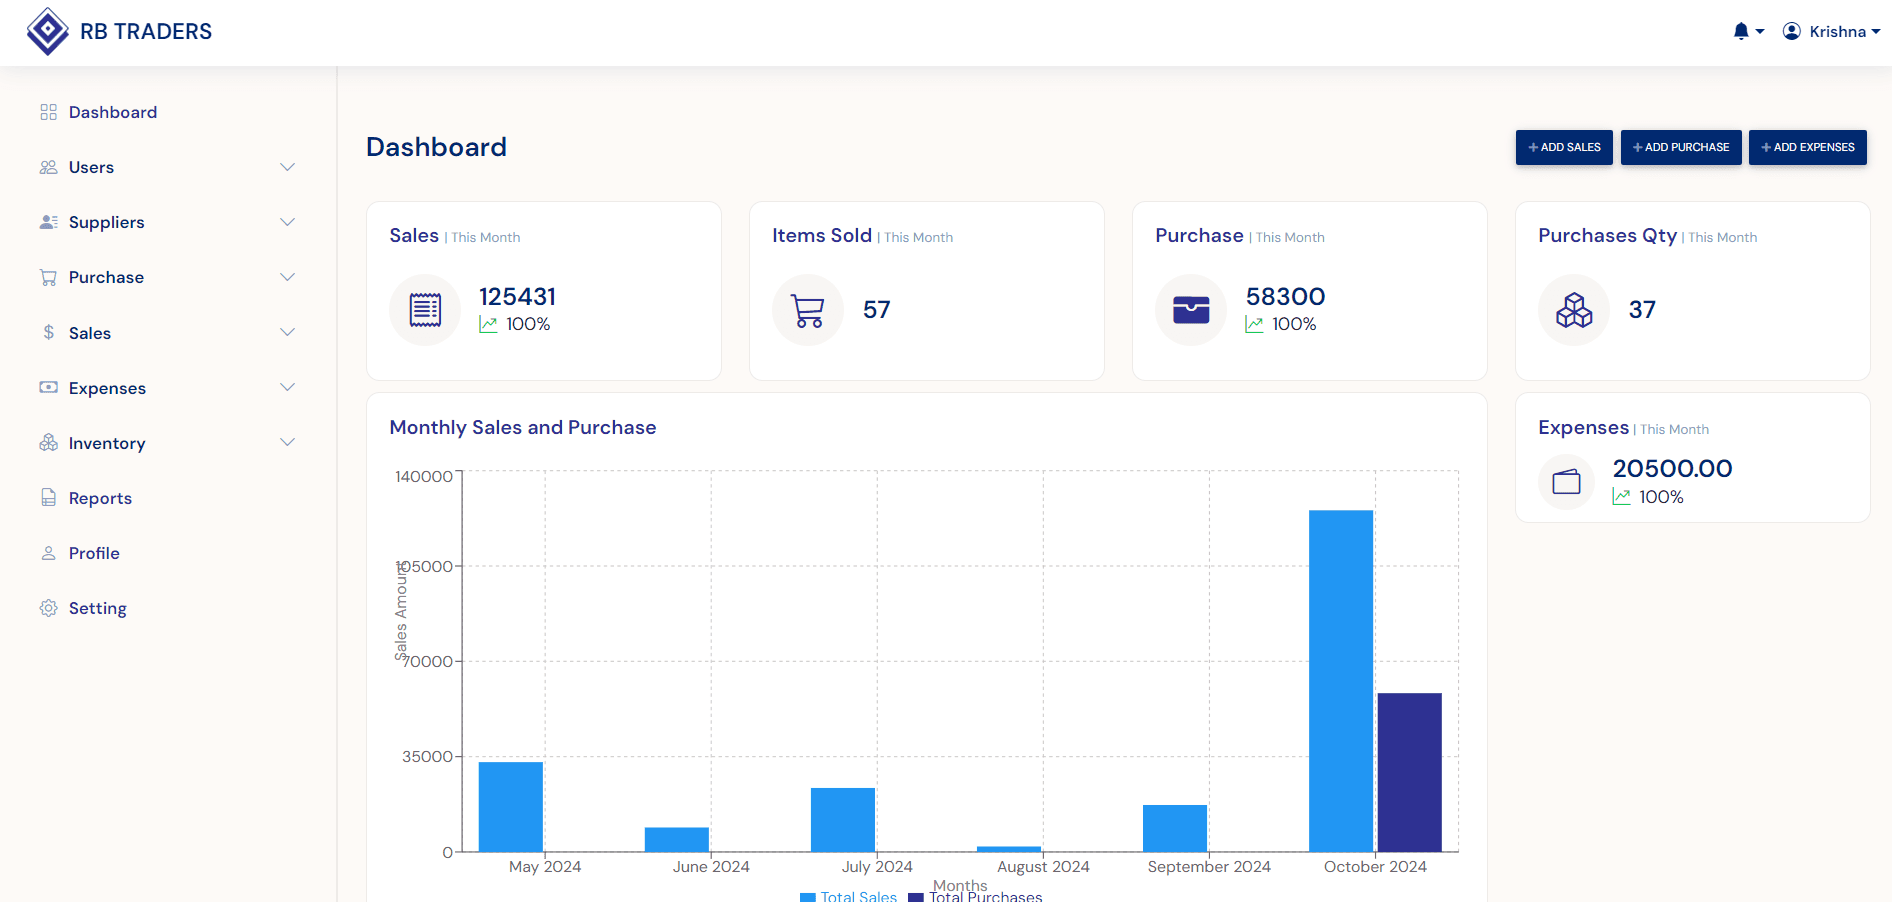Screen dimensions: 1892x902
Task: Open the notifications bell icon
Action: coord(1741,31)
